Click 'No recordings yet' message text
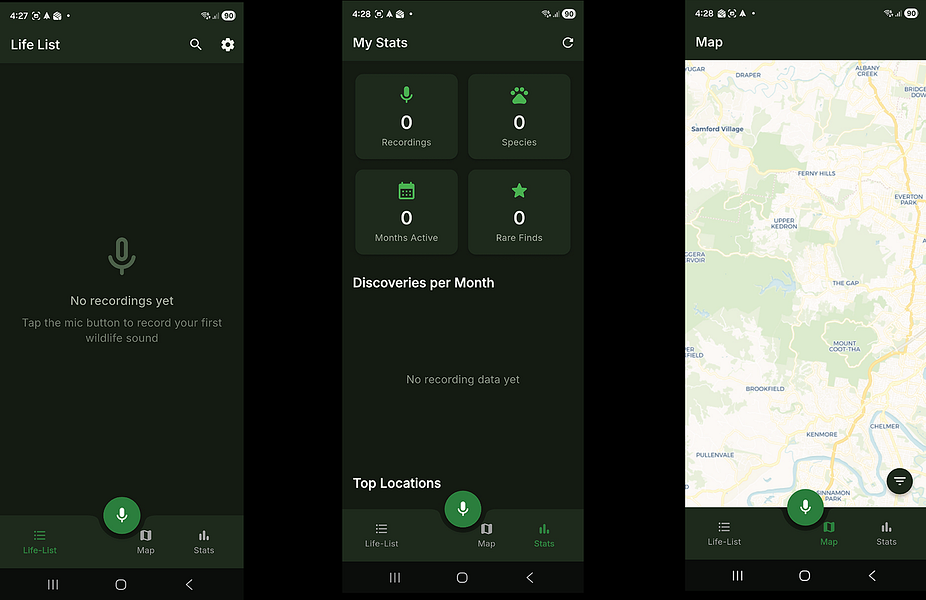The height and width of the screenshot is (600, 926). pyautogui.click(x=122, y=301)
